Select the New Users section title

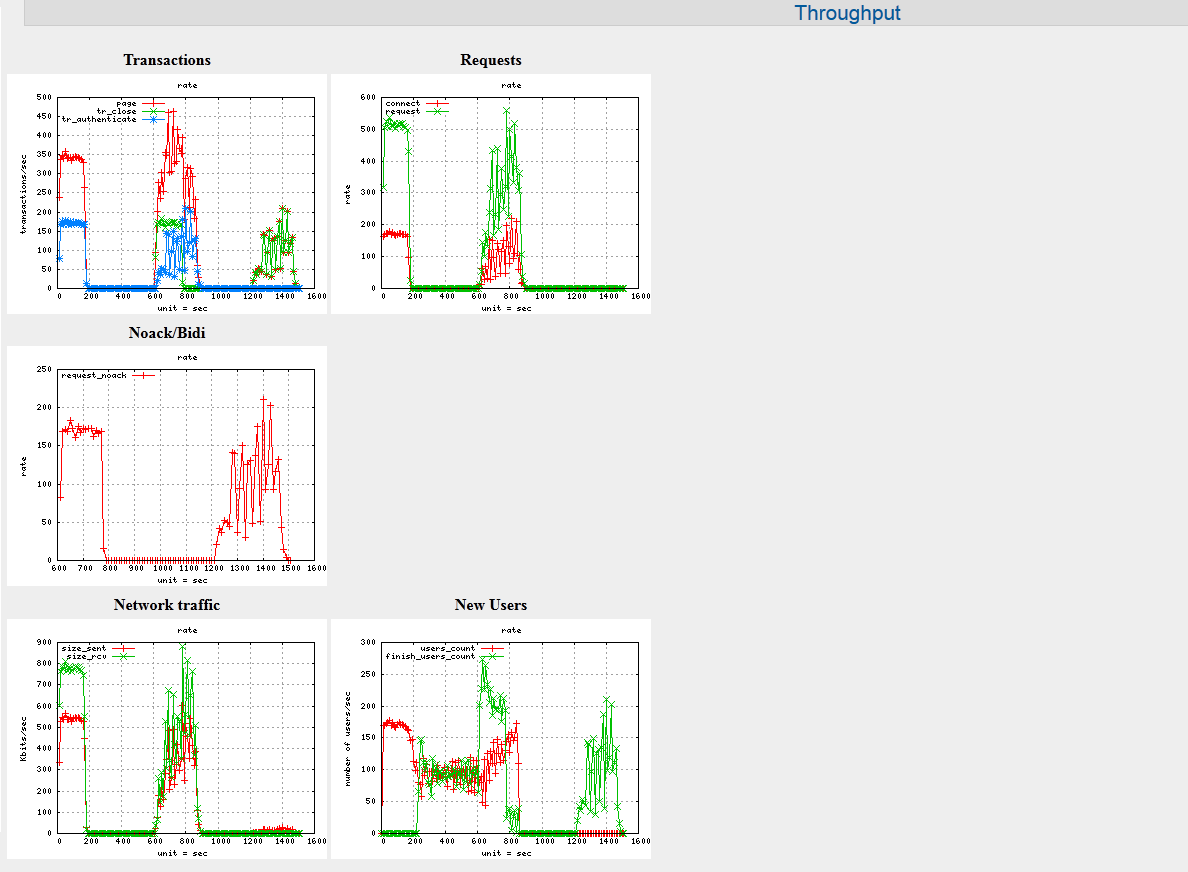(x=491, y=605)
